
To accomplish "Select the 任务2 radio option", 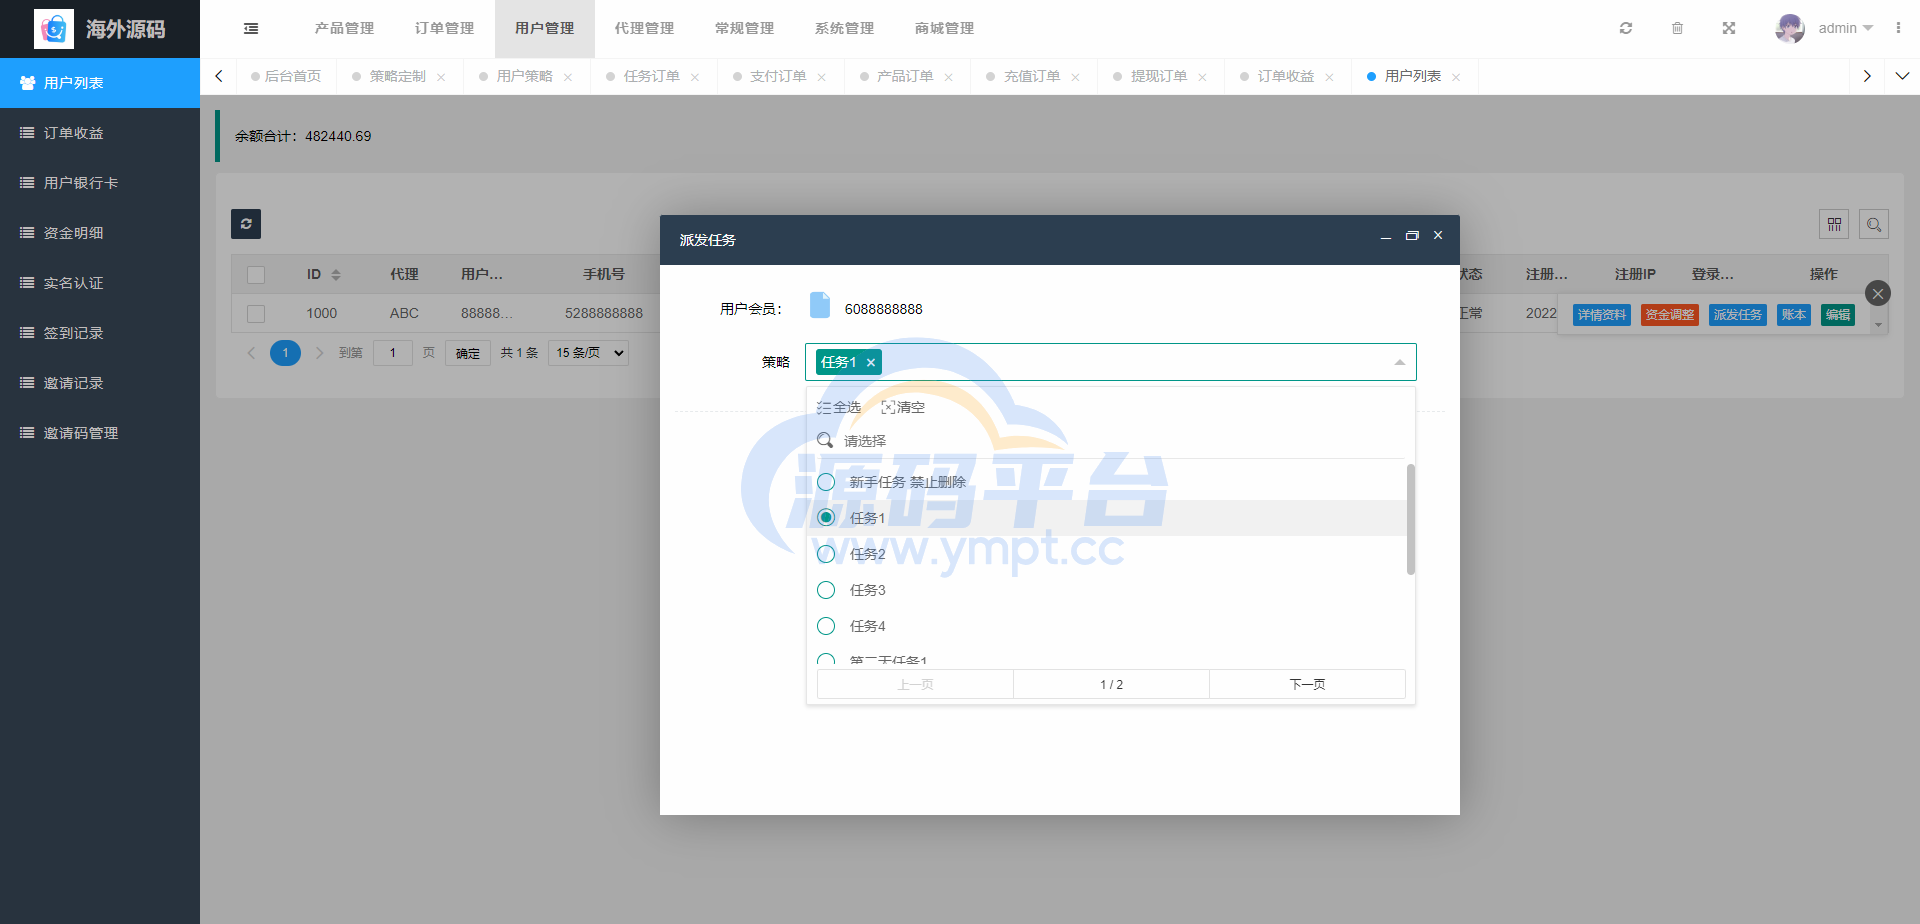I will (826, 554).
